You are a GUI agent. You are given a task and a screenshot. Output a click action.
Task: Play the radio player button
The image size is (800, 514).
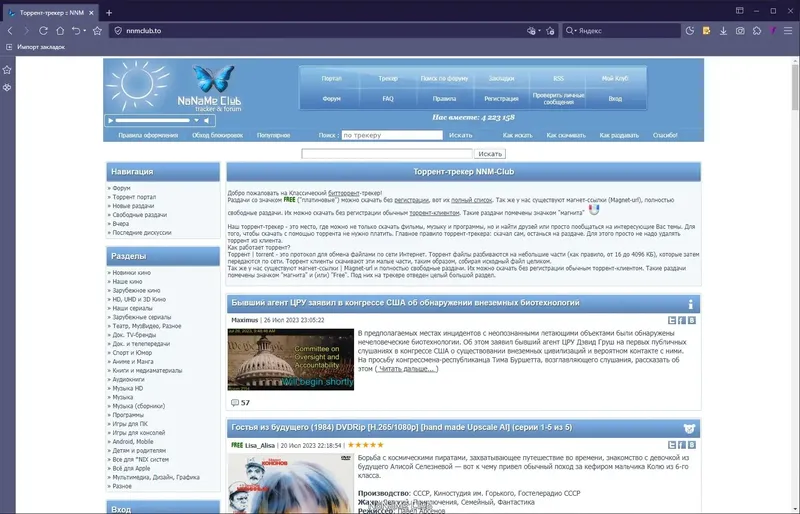(110, 120)
